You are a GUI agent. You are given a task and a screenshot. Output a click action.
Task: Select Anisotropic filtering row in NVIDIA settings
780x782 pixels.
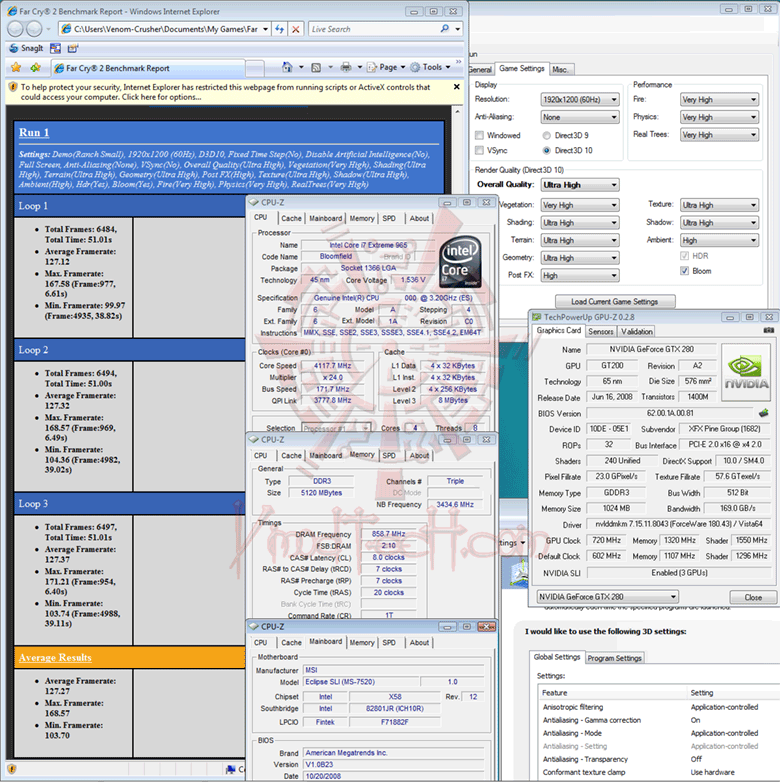(658, 707)
